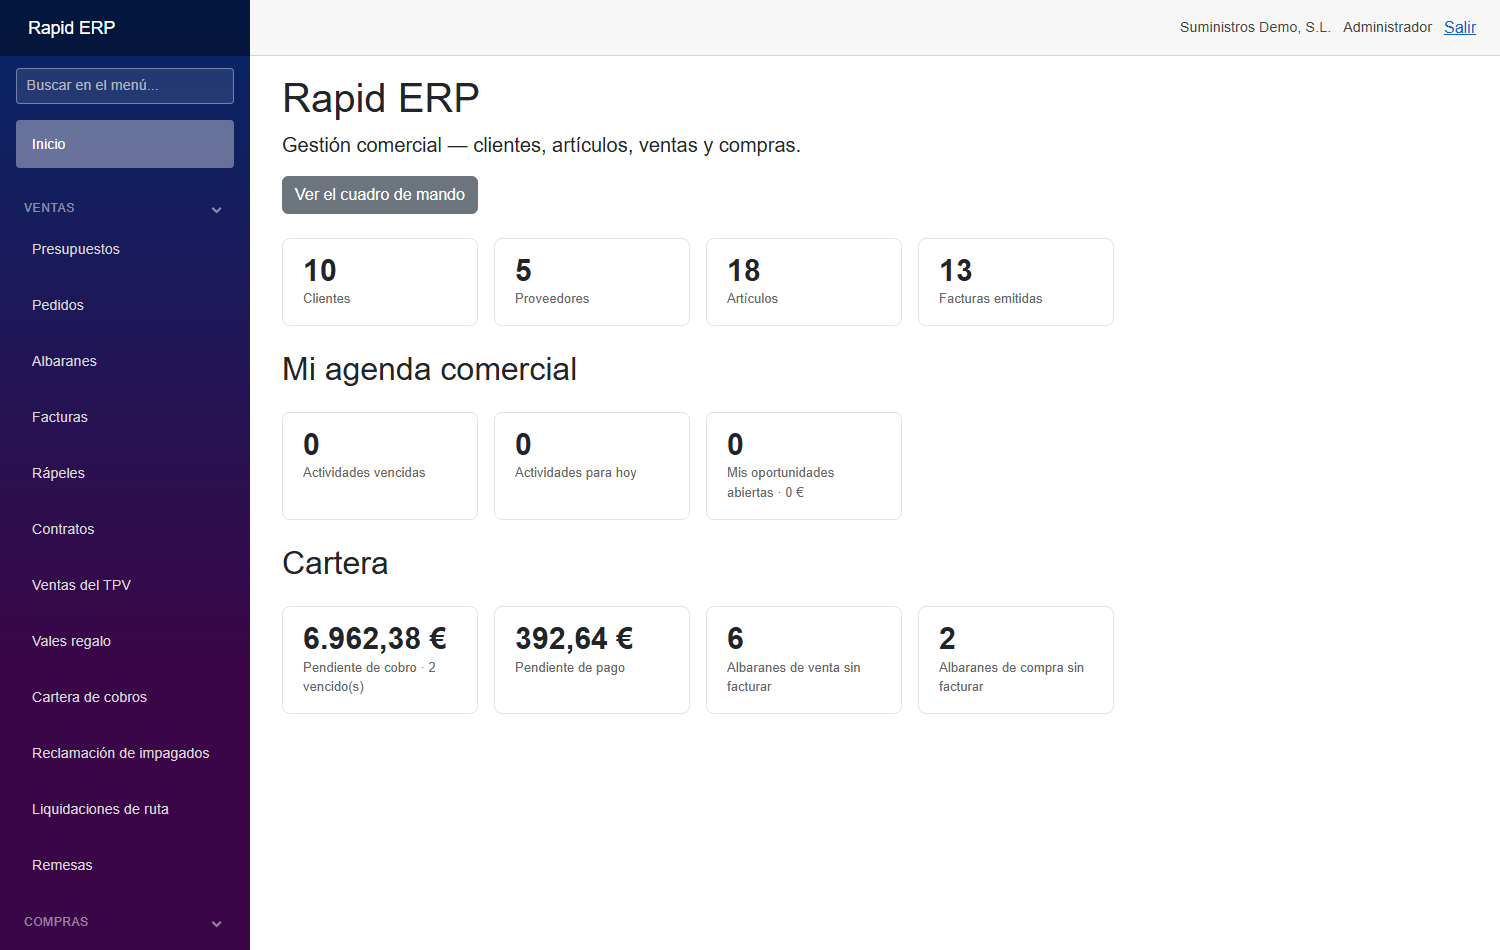1500x950 pixels.
Task: Click the COMPRAS section label
Action: pyautogui.click(x=56, y=922)
